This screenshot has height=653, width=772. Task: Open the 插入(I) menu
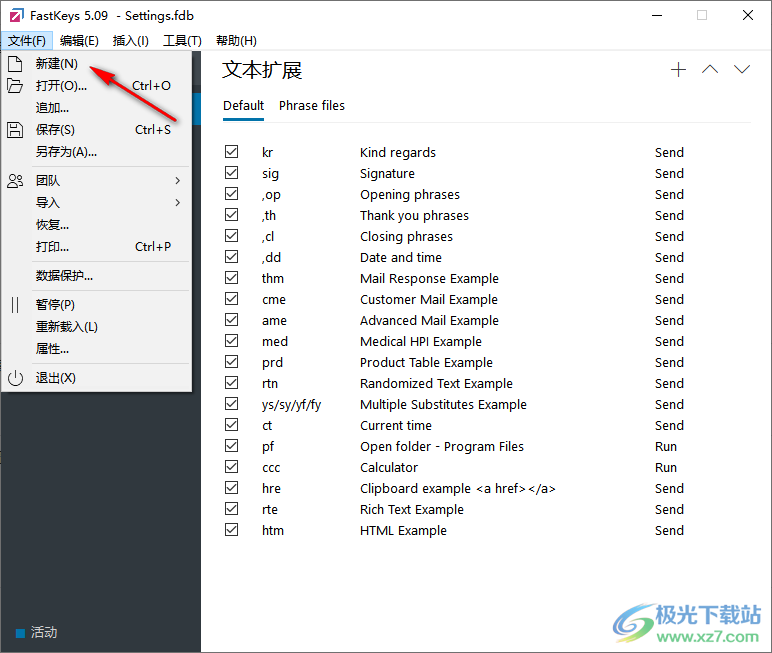130,41
